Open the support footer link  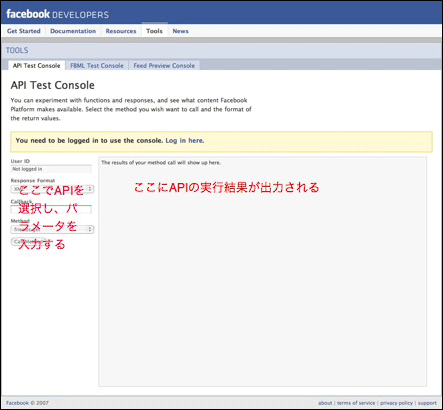click(427, 403)
